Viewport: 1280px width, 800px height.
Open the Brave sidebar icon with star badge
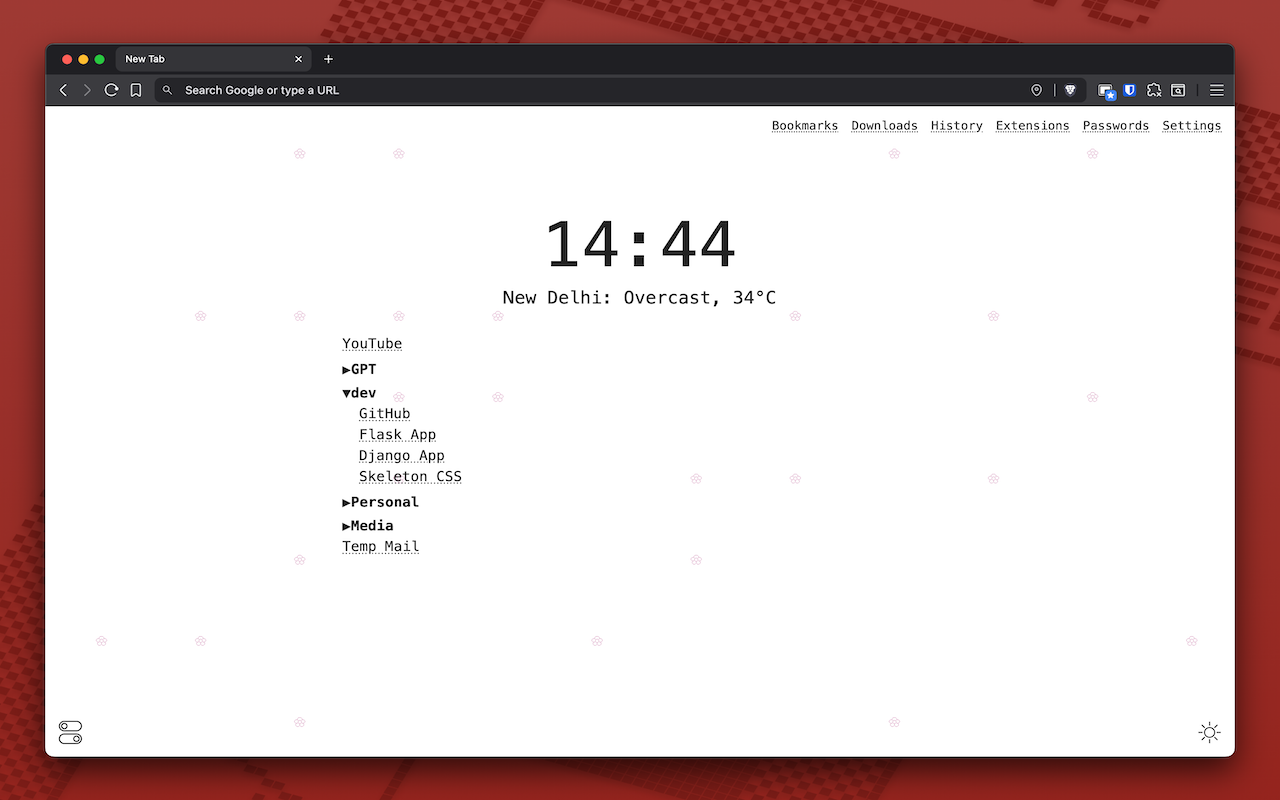[x=1106, y=90]
